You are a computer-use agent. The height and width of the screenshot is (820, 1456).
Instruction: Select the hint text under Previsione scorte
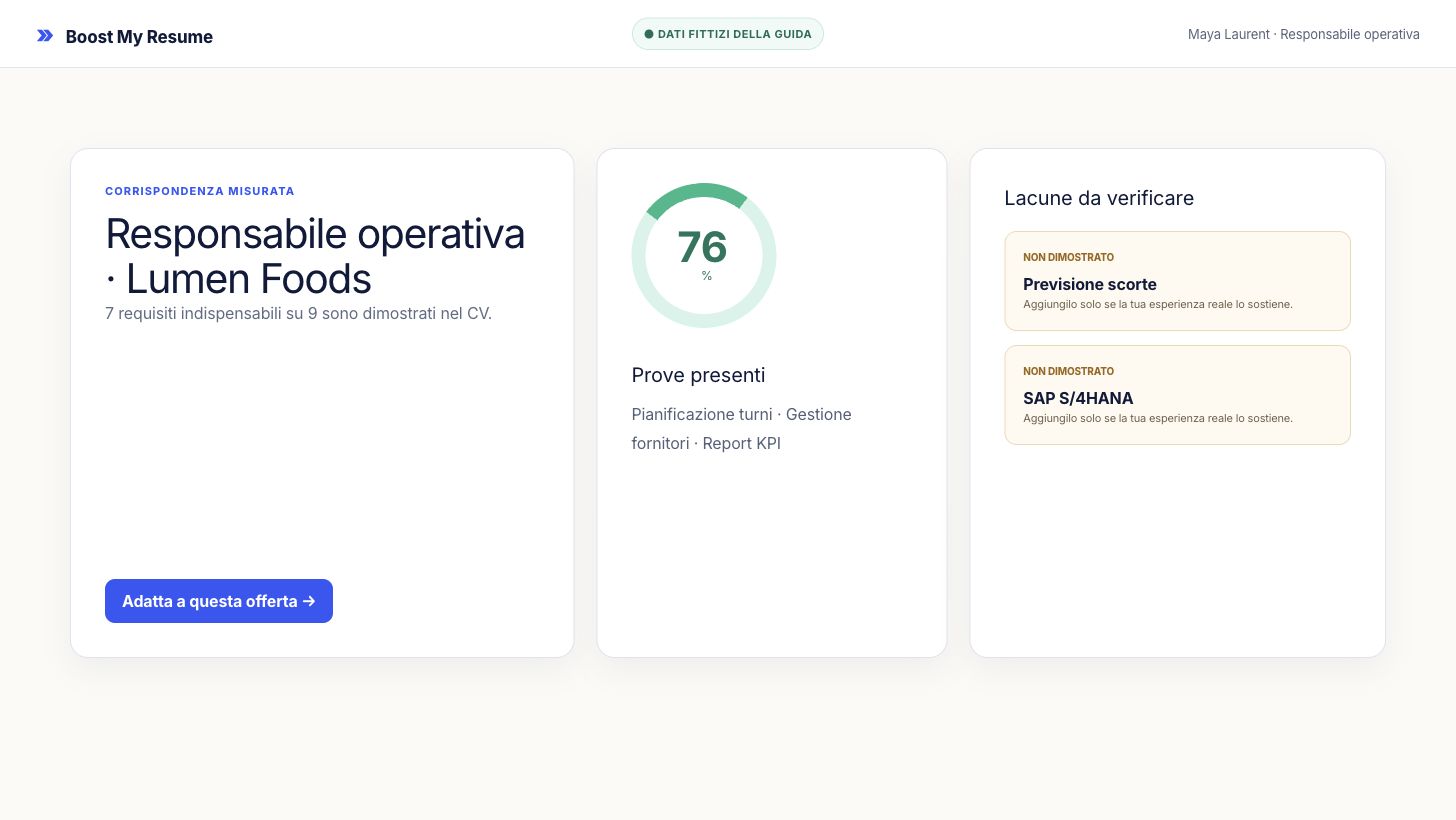pos(1158,304)
